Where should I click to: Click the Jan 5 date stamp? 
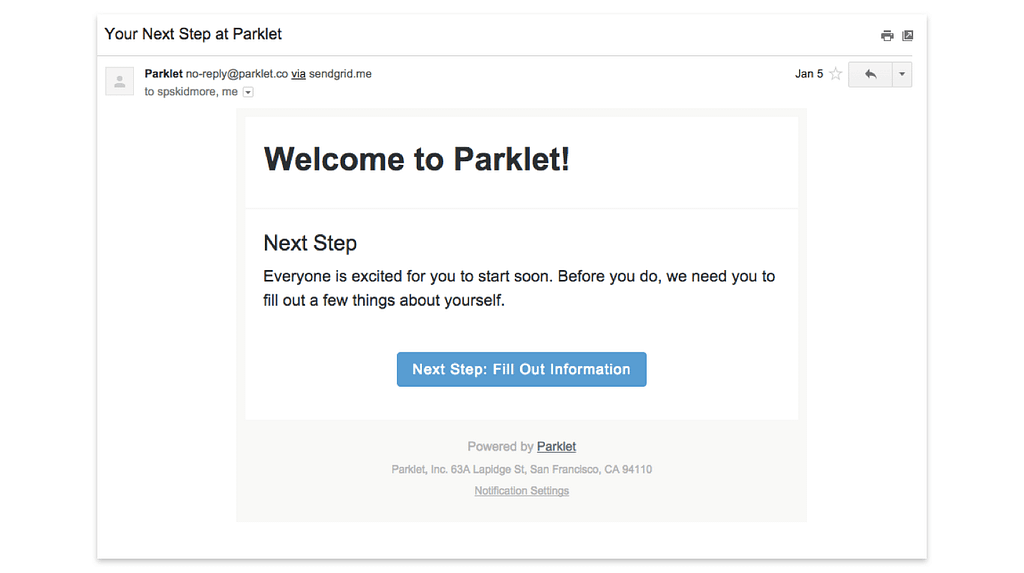[x=809, y=74]
